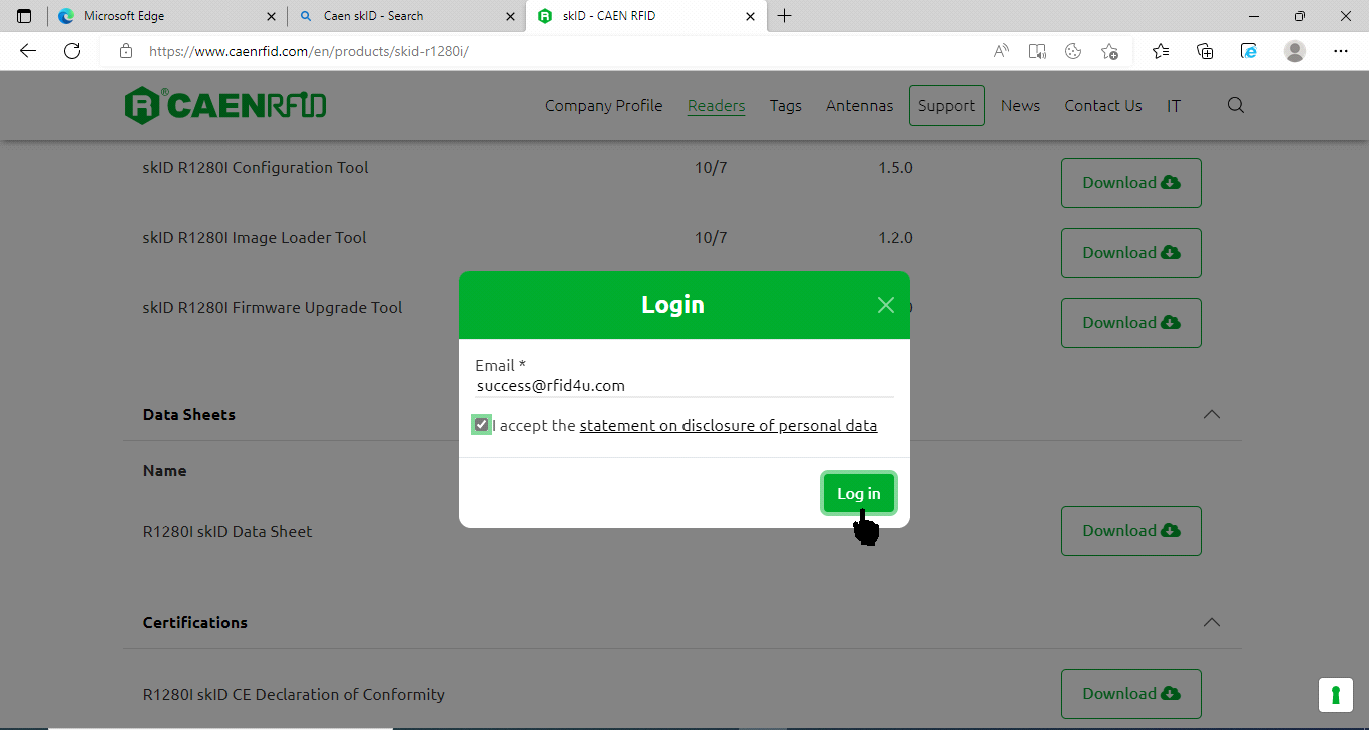The width and height of the screenshot is (1369, 730).
Task: Open the Edge Favorites star icon
Action: (x=1160, y=51)
